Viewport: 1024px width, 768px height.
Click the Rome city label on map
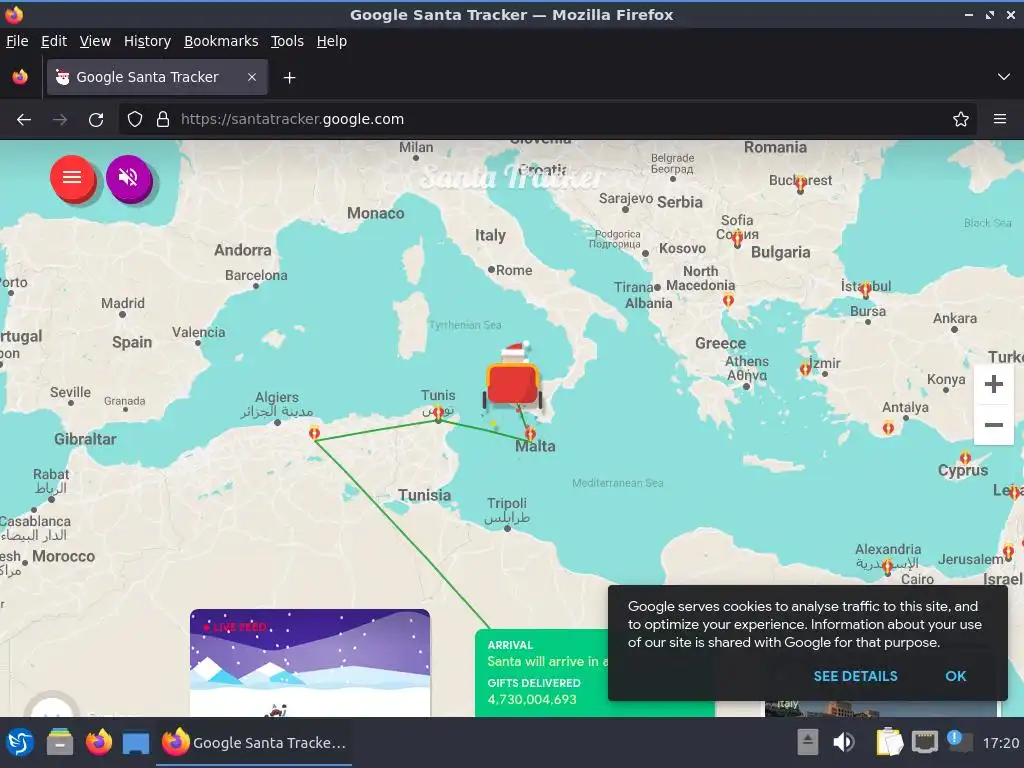click(x=513, y=270)
